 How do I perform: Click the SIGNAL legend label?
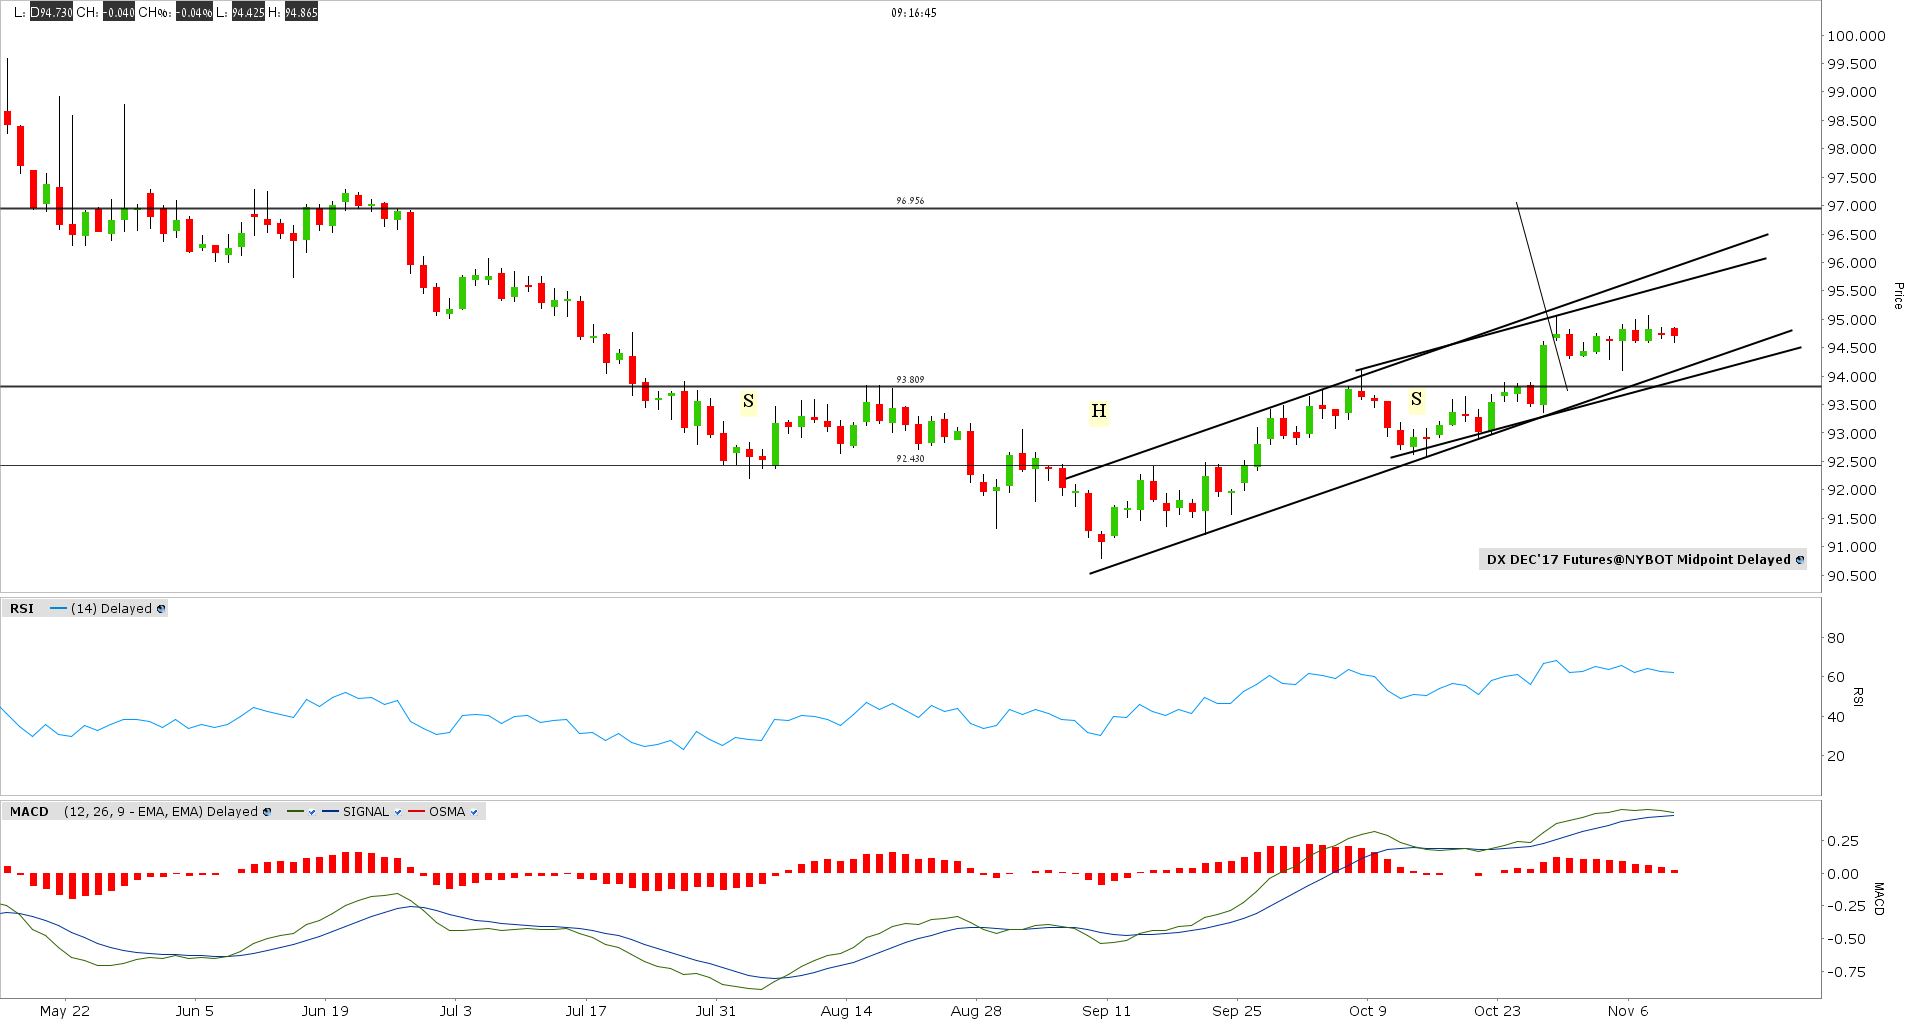point(366,812)
